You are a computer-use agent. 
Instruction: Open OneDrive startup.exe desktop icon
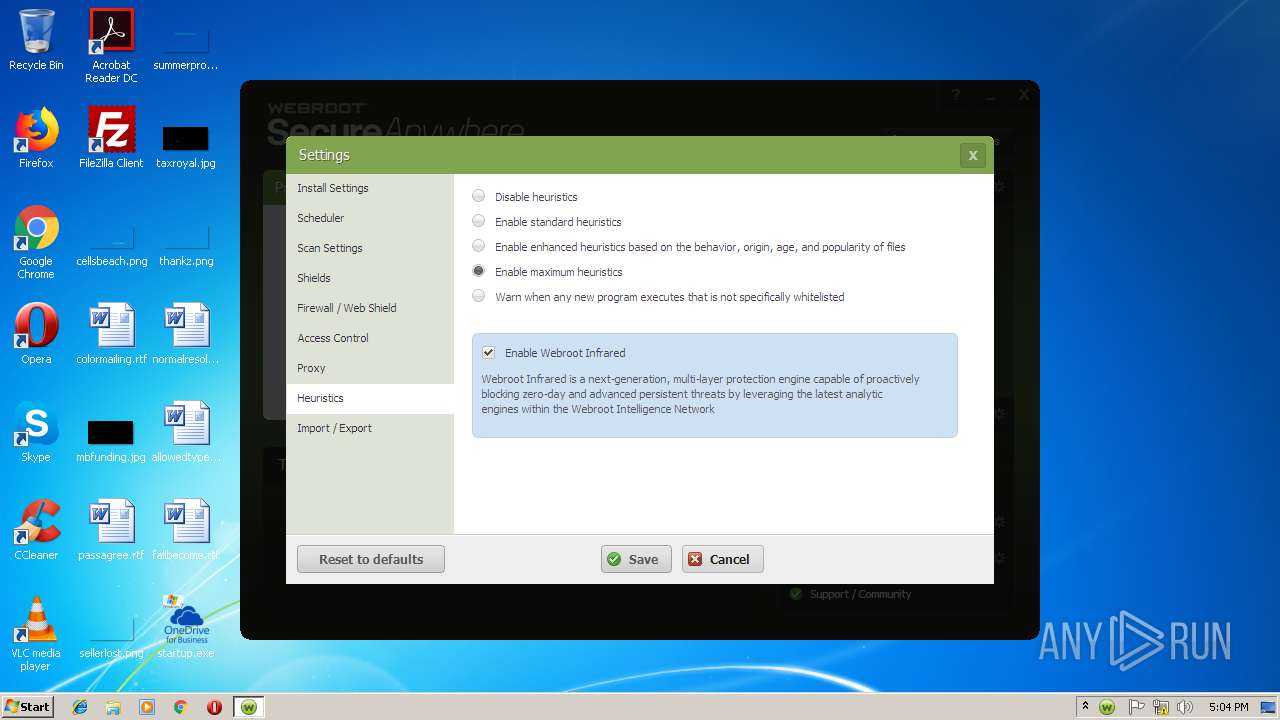186,628
